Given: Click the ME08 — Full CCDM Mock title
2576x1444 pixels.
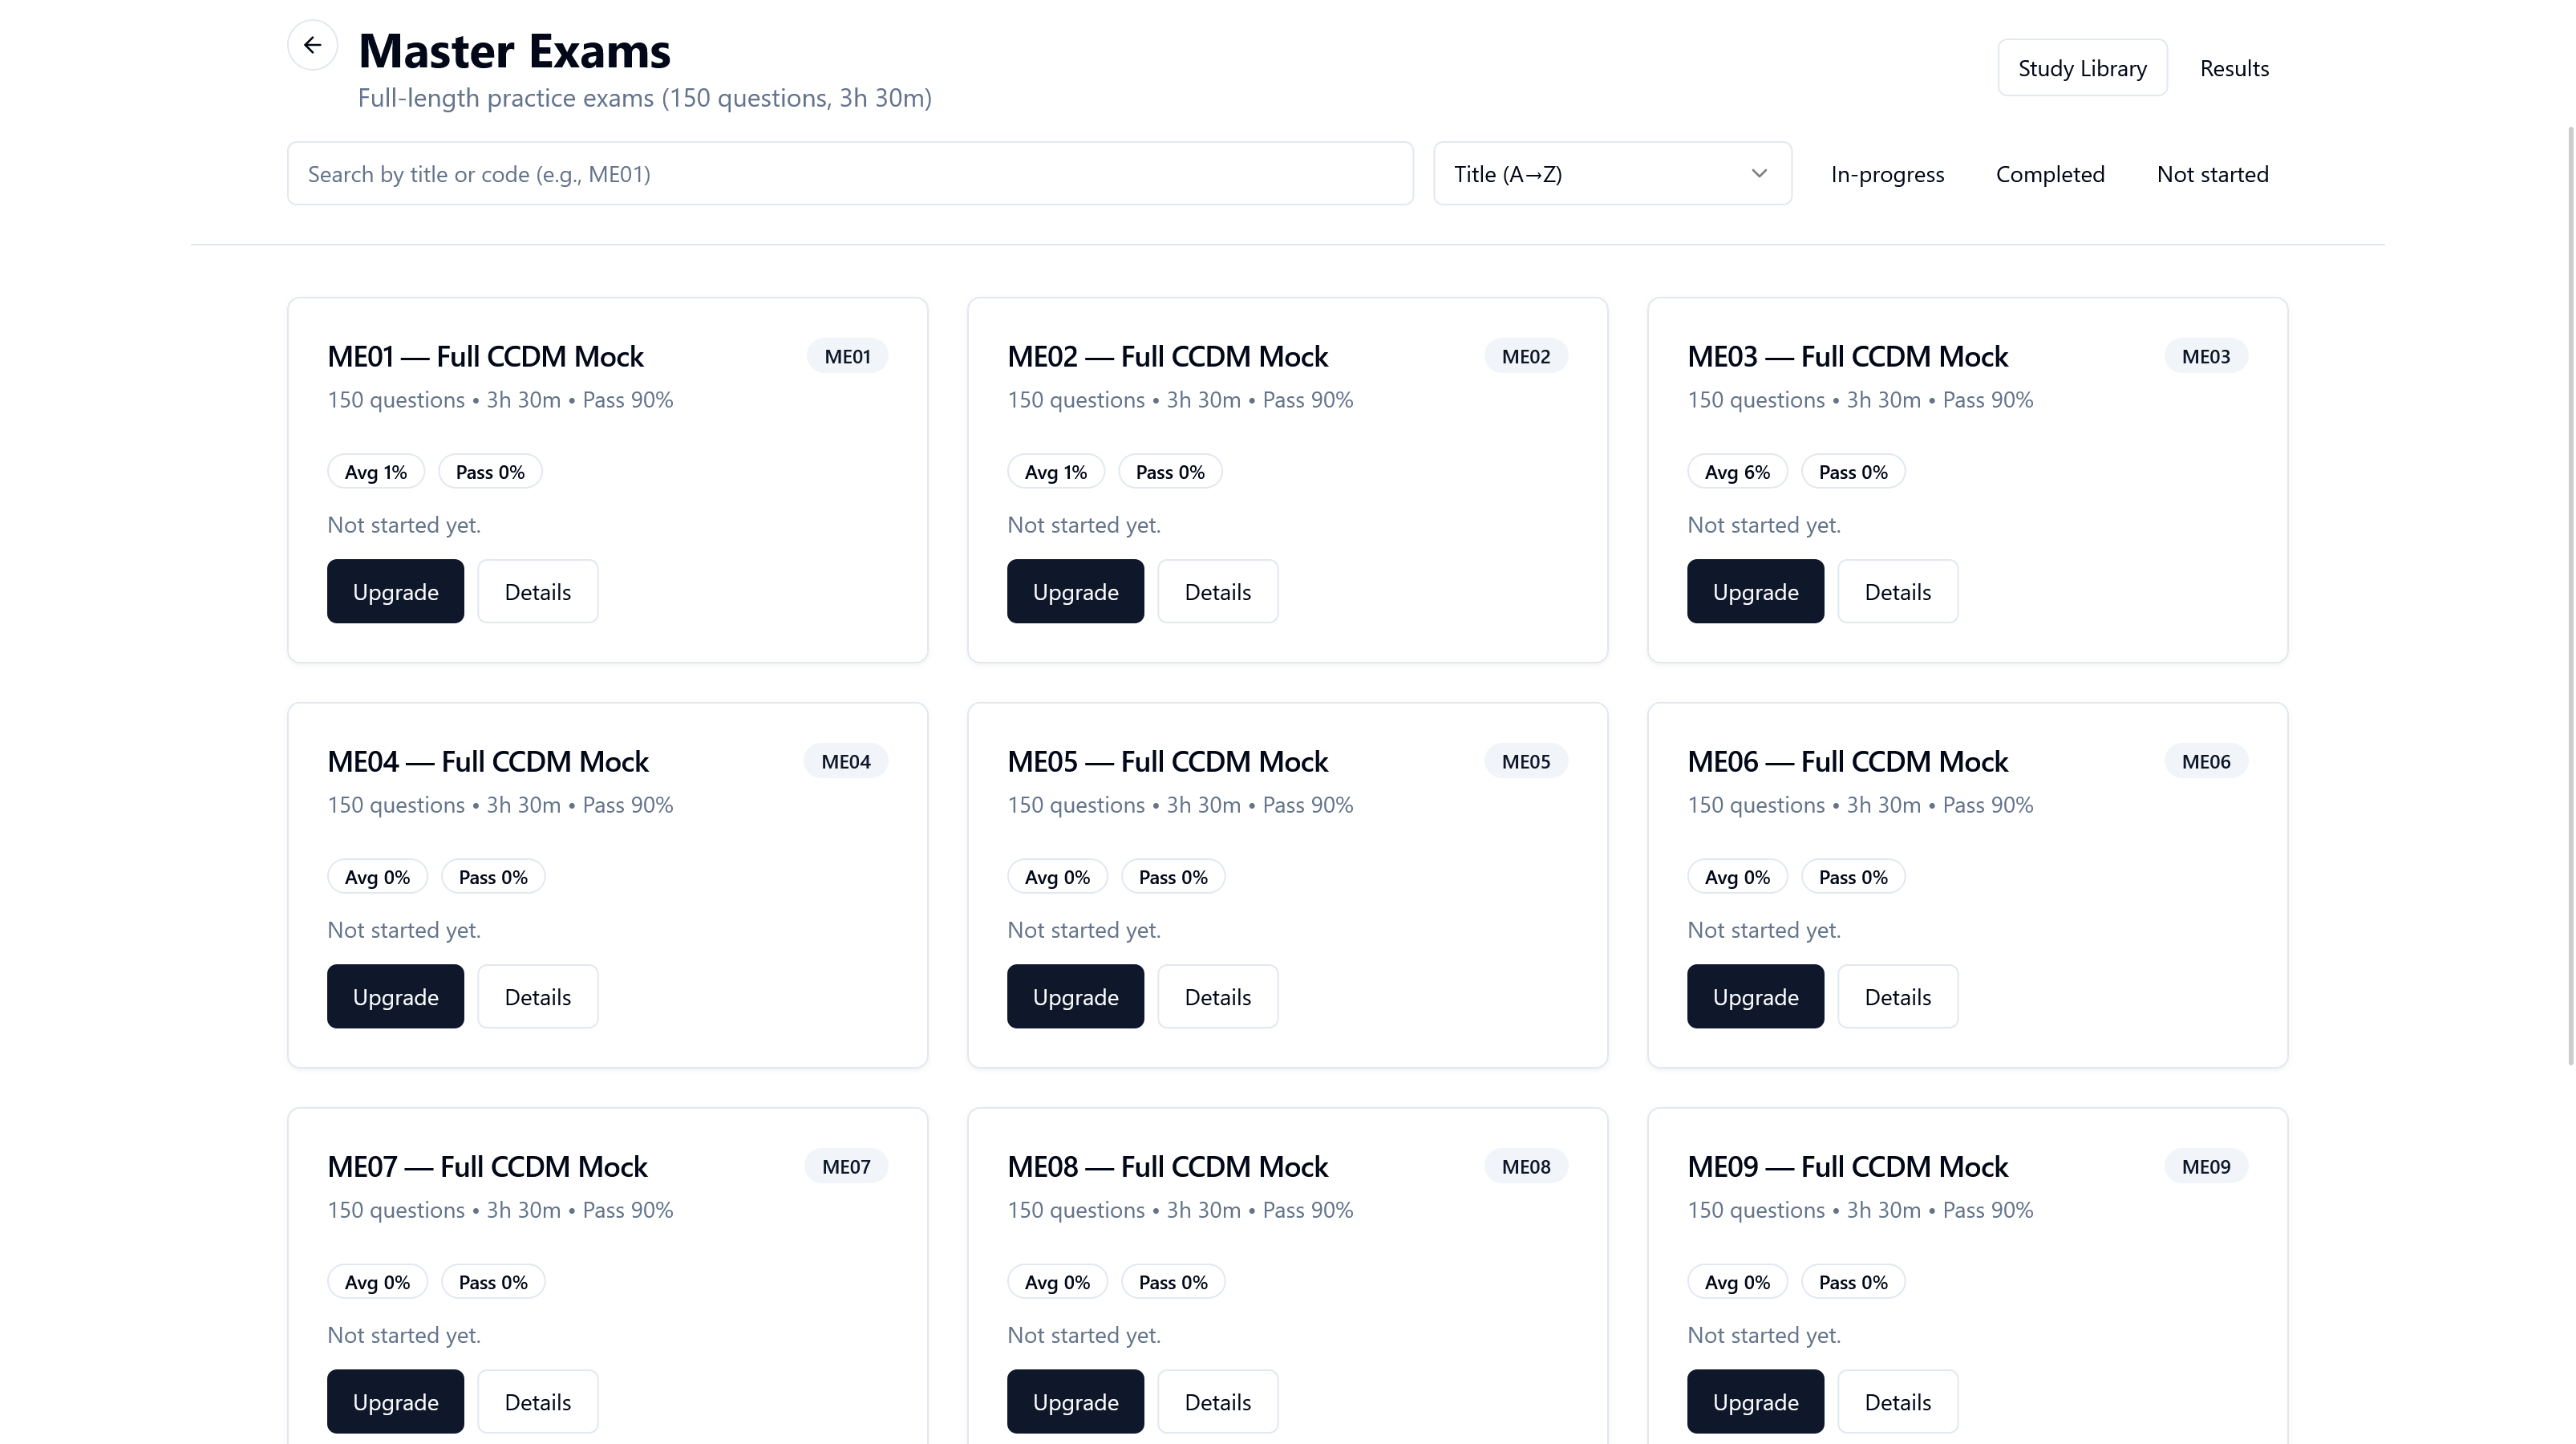Looking at the screenshot, I should point(1167,1167).
